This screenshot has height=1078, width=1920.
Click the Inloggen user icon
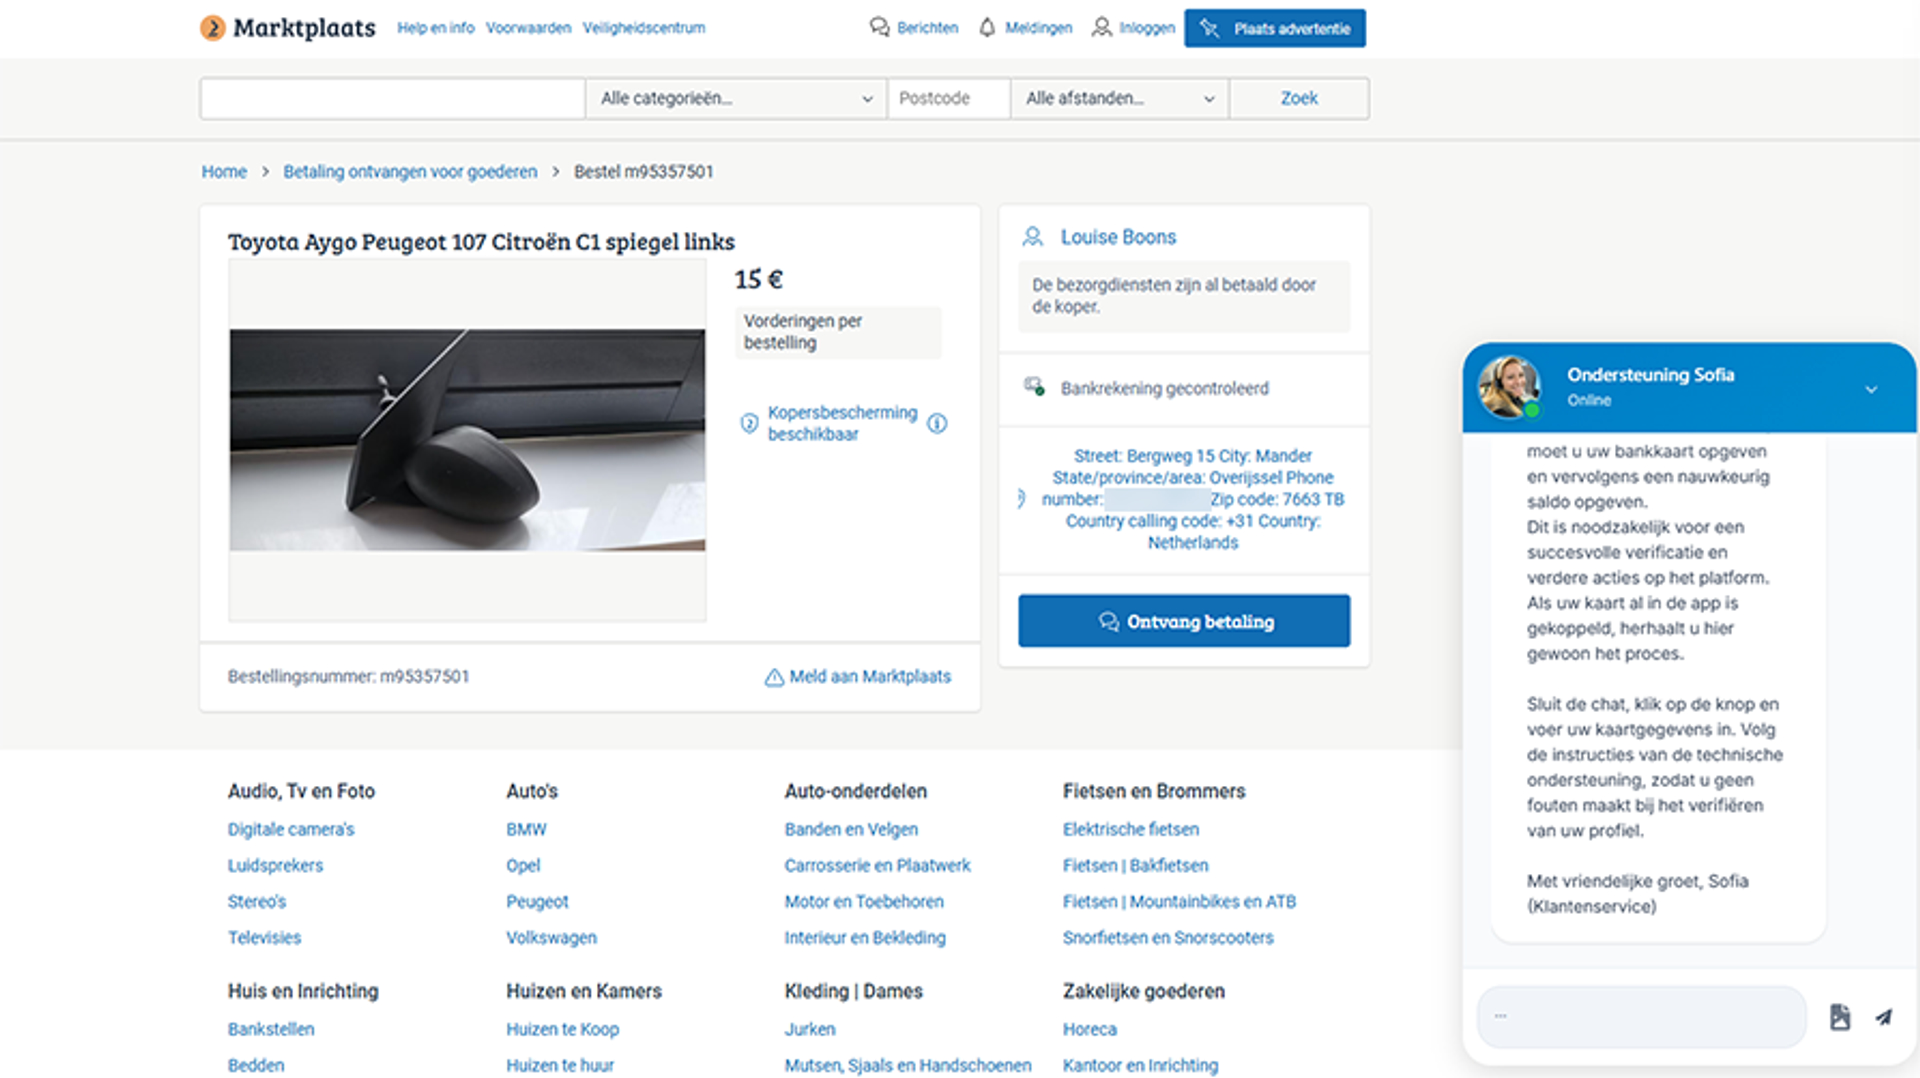click(1101, 27)
